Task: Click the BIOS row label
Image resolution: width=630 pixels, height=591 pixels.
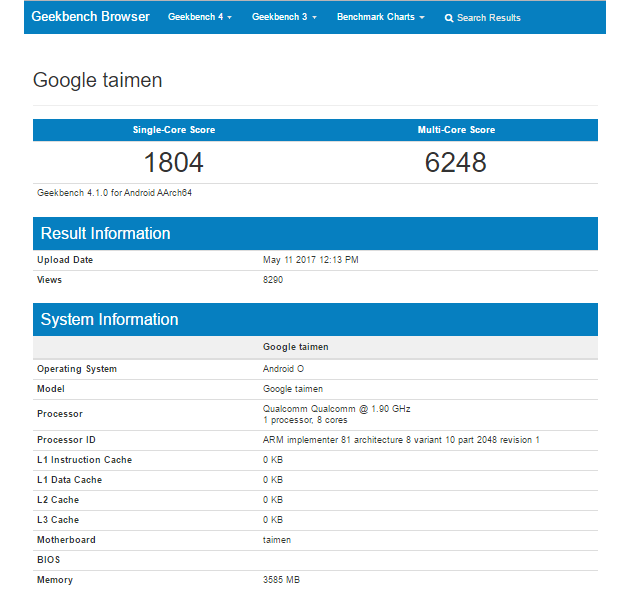Action: (x=49, y=560)
